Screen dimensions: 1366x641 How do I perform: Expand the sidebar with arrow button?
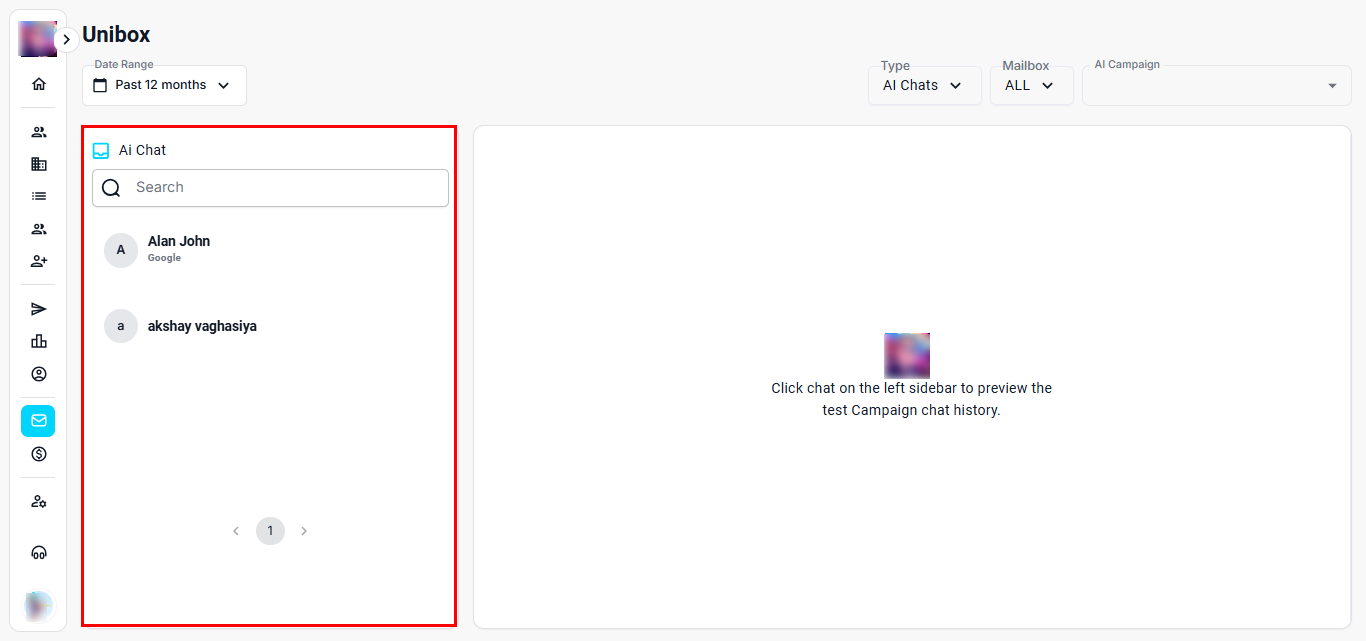66,40
